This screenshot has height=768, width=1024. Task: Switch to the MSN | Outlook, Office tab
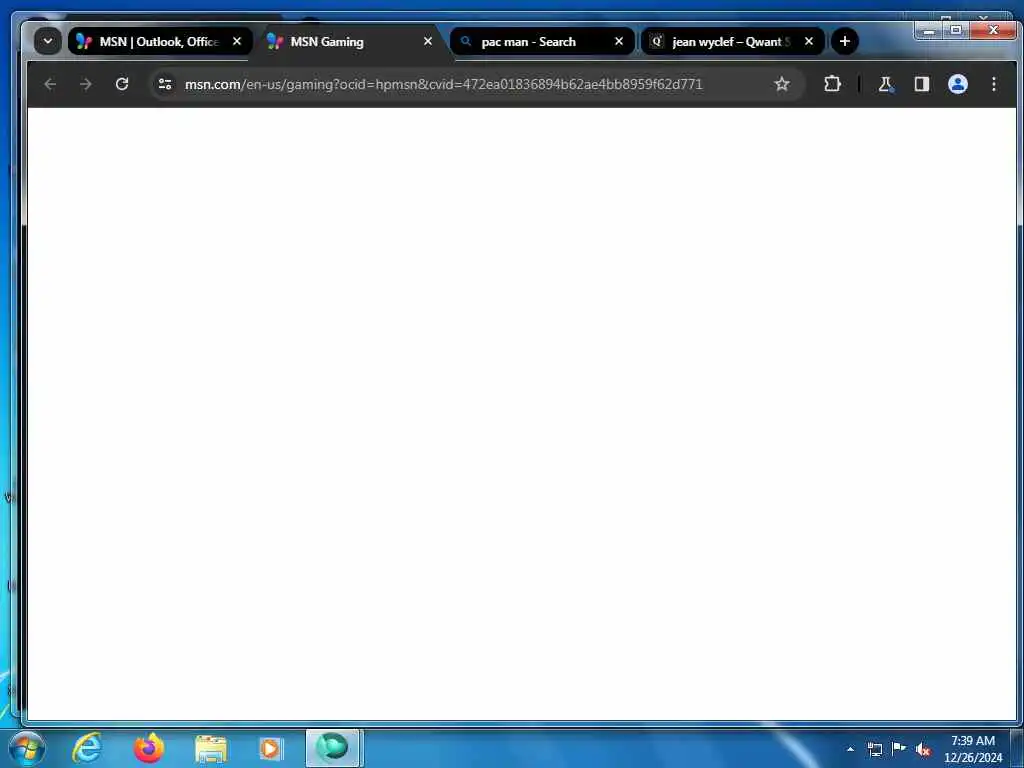tap(160, 41)
